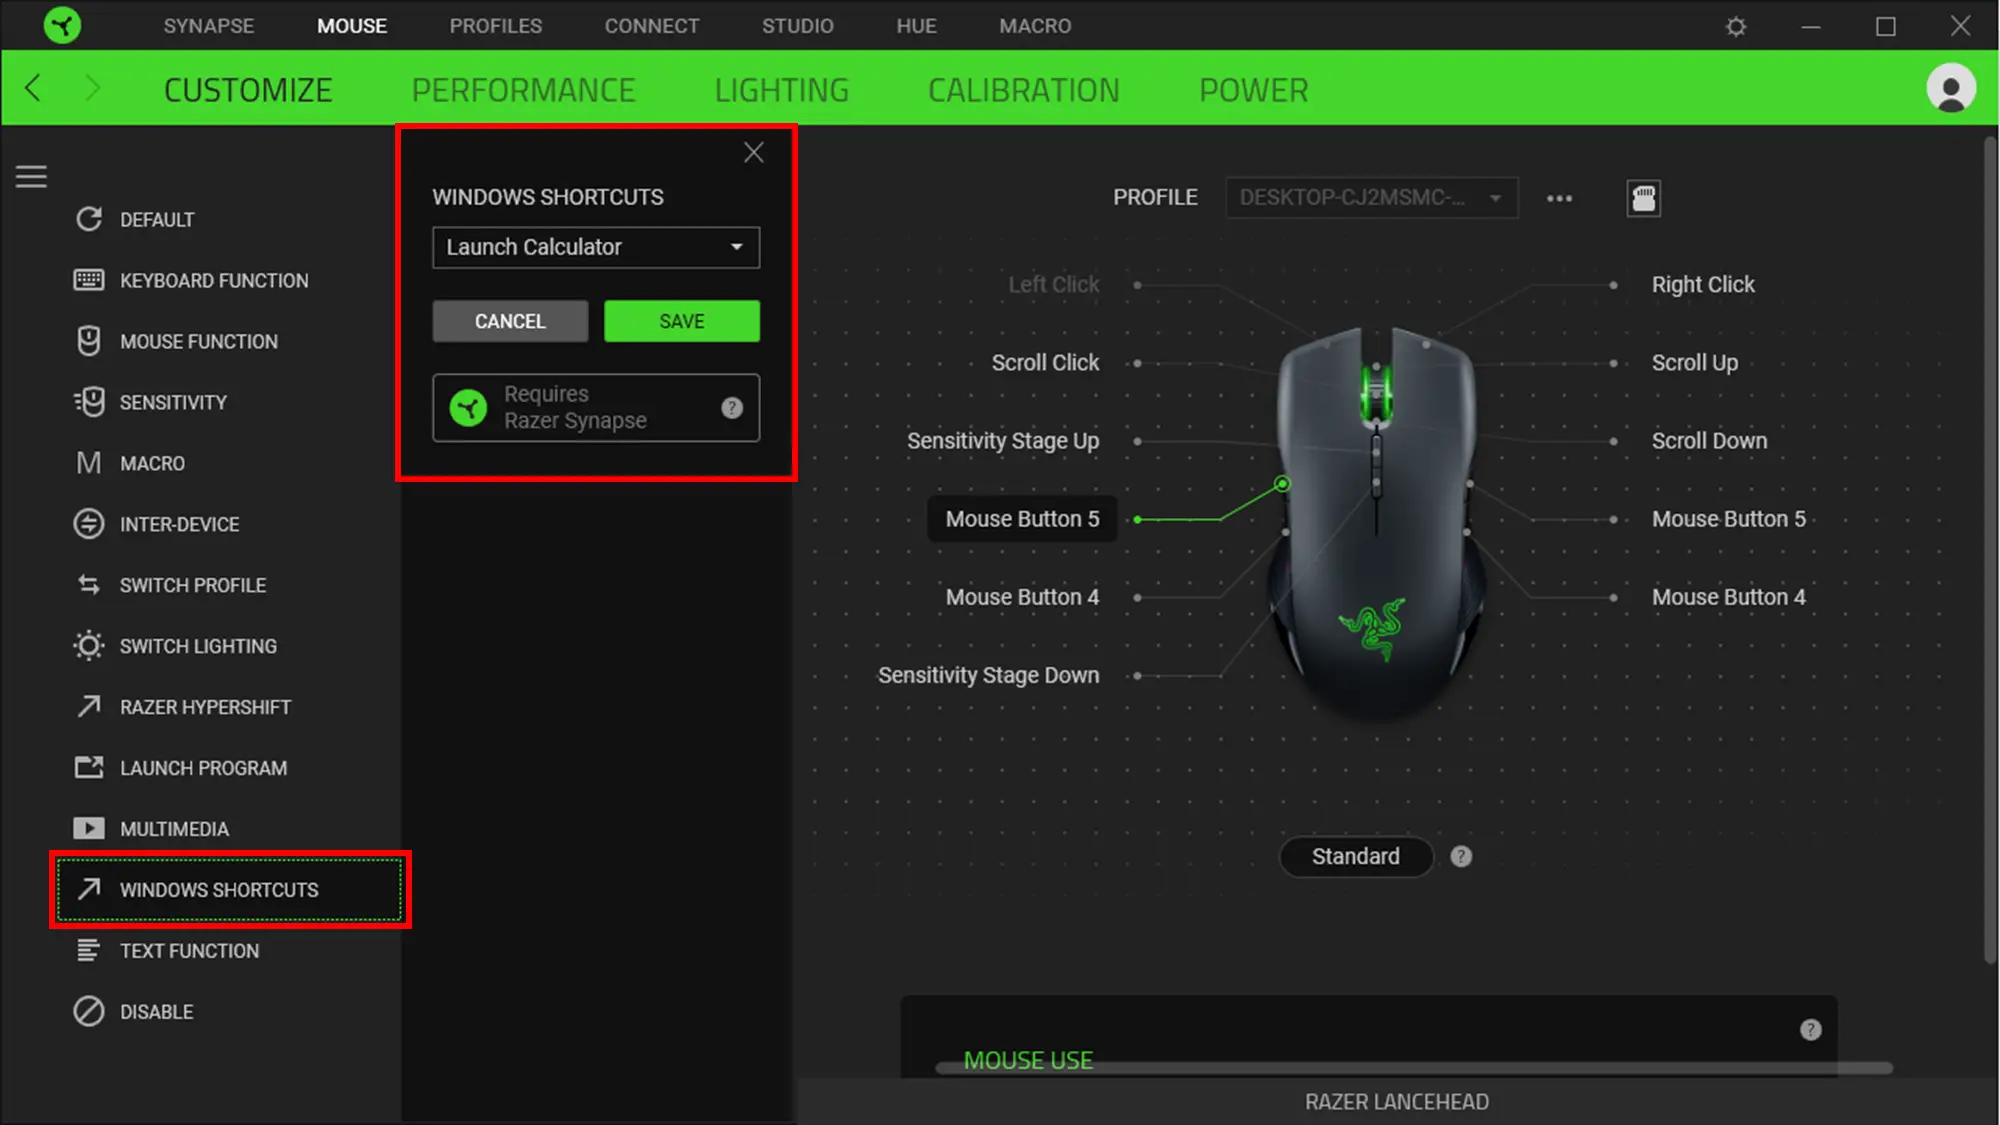Select the Macro assignment option
This screenshot has width=2000, height=1125.
[x=158, y=463]
